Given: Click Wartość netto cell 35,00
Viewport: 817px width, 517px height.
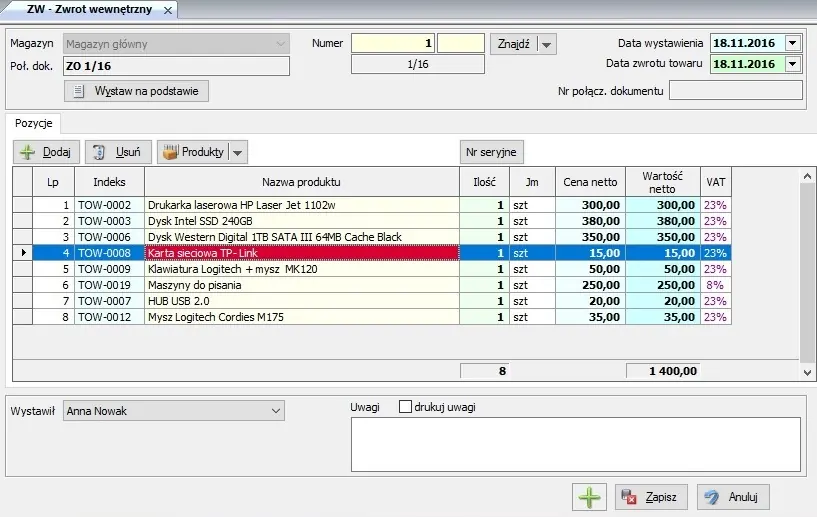Looking at the screenshot, I should (663, 317).
